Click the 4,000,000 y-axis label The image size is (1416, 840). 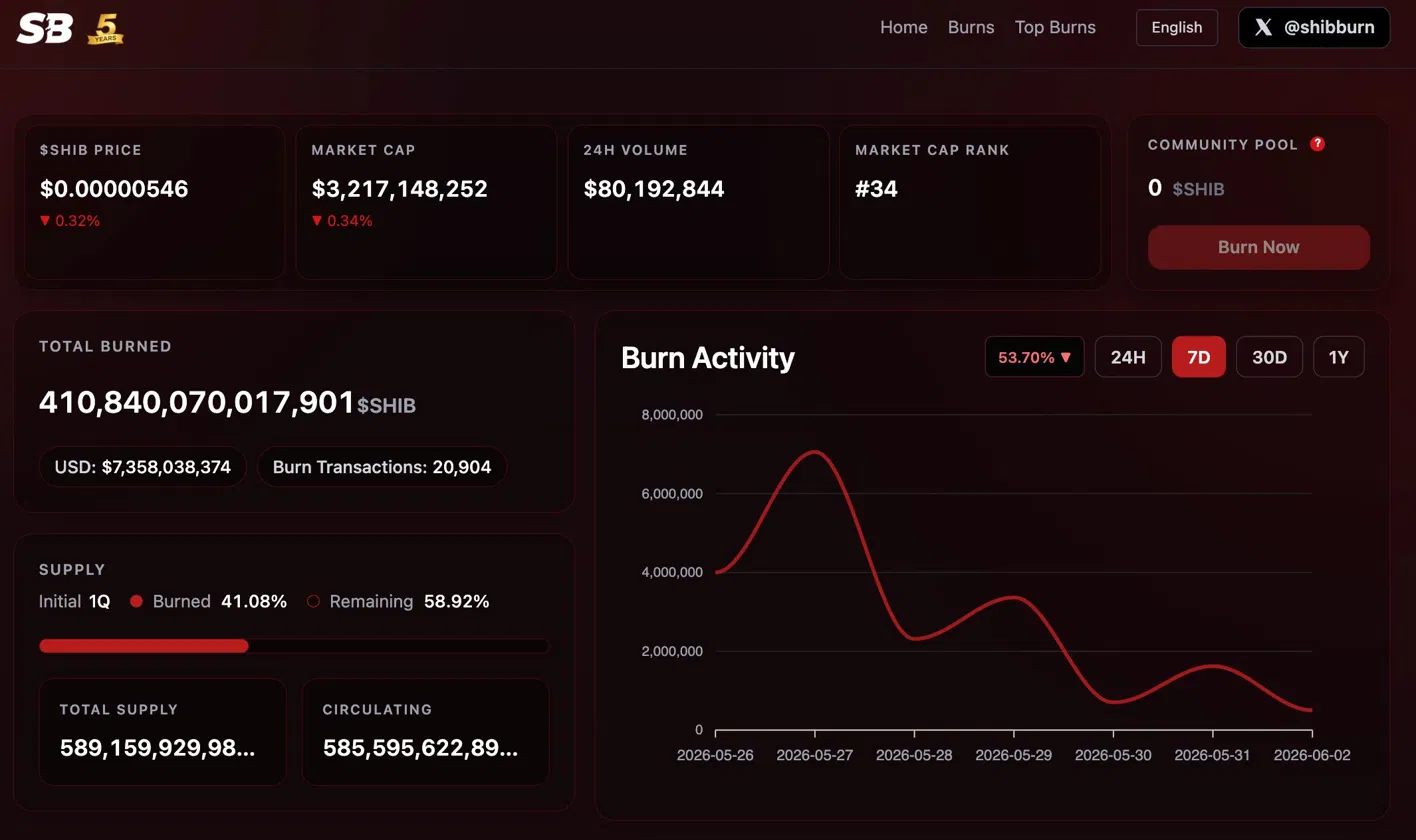pos(672,572)
